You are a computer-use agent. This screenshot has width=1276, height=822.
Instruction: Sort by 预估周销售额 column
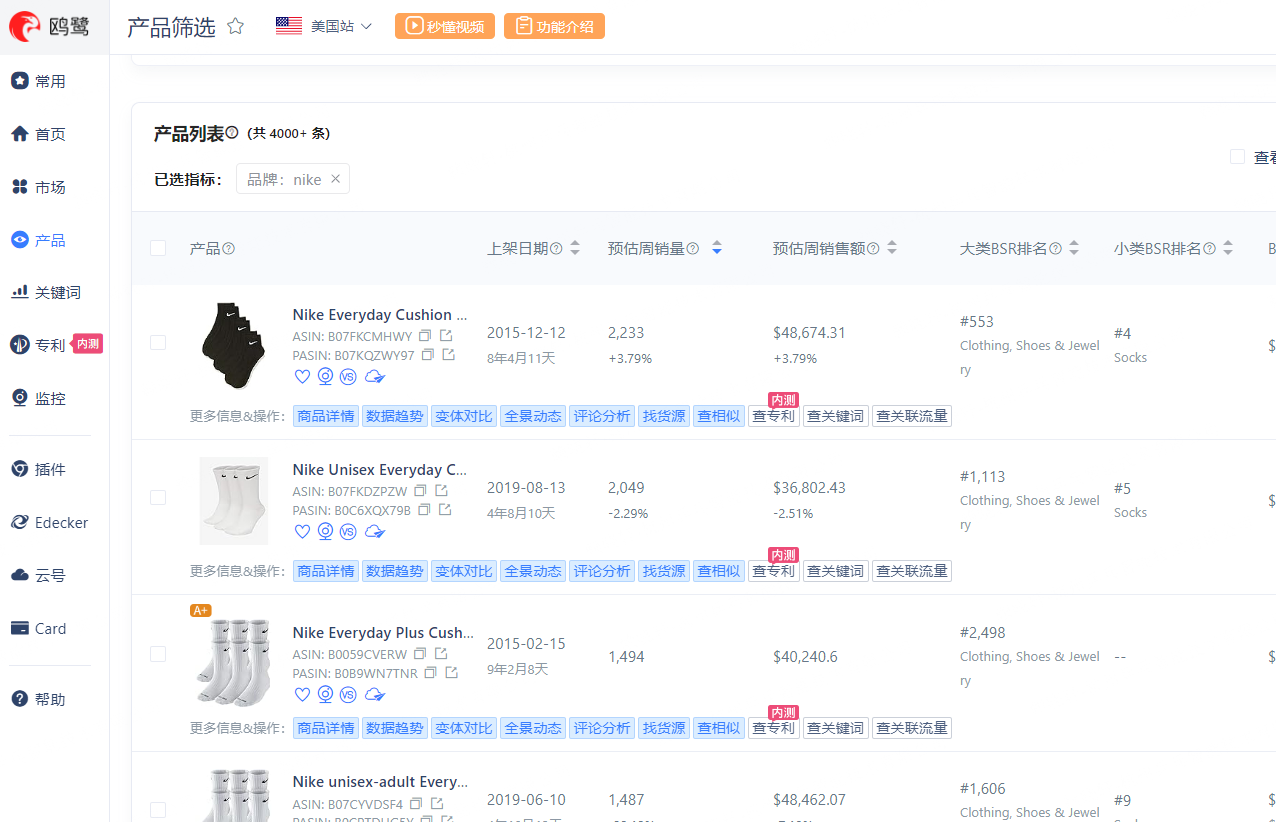892,248
